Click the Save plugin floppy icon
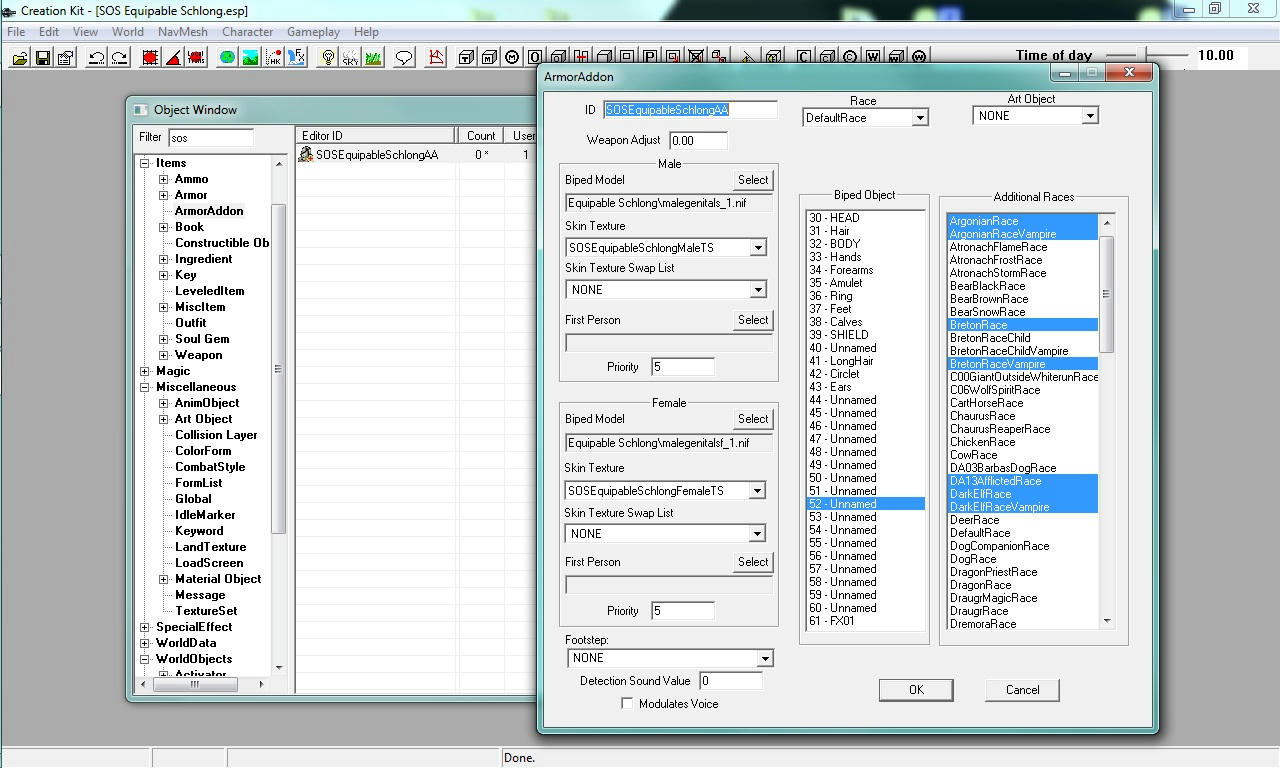The width and height of the screenshot is (1280, 768). (43, 58)
